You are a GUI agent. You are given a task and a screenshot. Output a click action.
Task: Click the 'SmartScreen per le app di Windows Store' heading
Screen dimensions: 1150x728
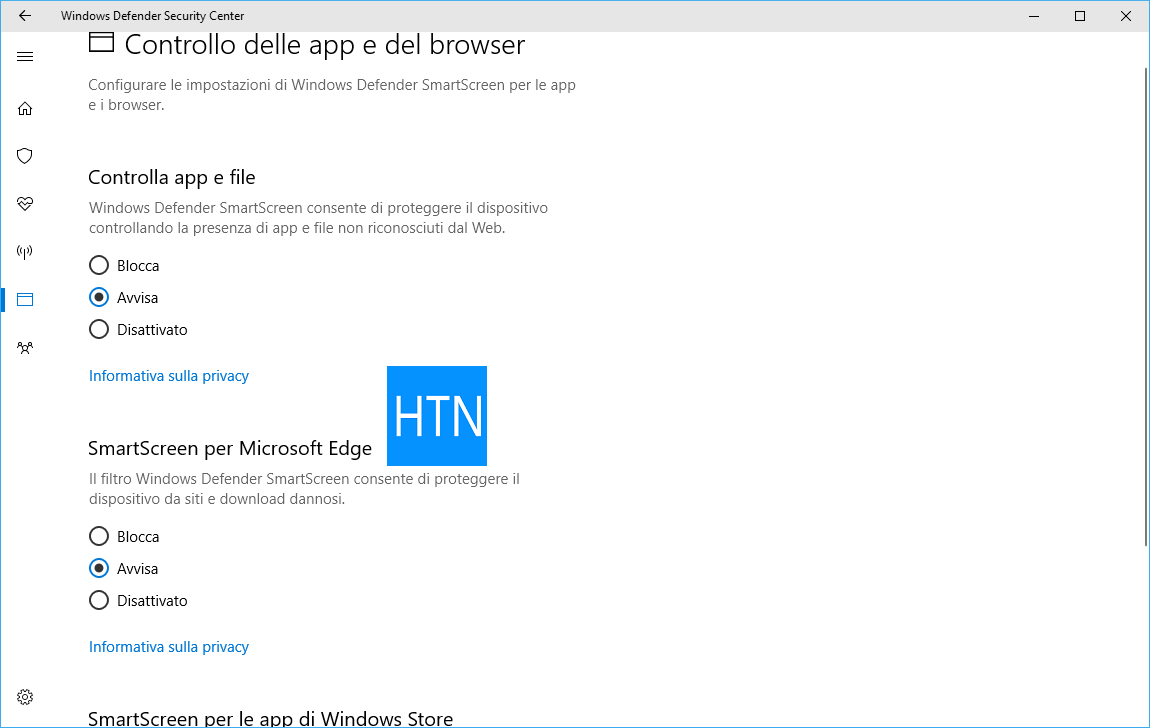pos(271,718)
